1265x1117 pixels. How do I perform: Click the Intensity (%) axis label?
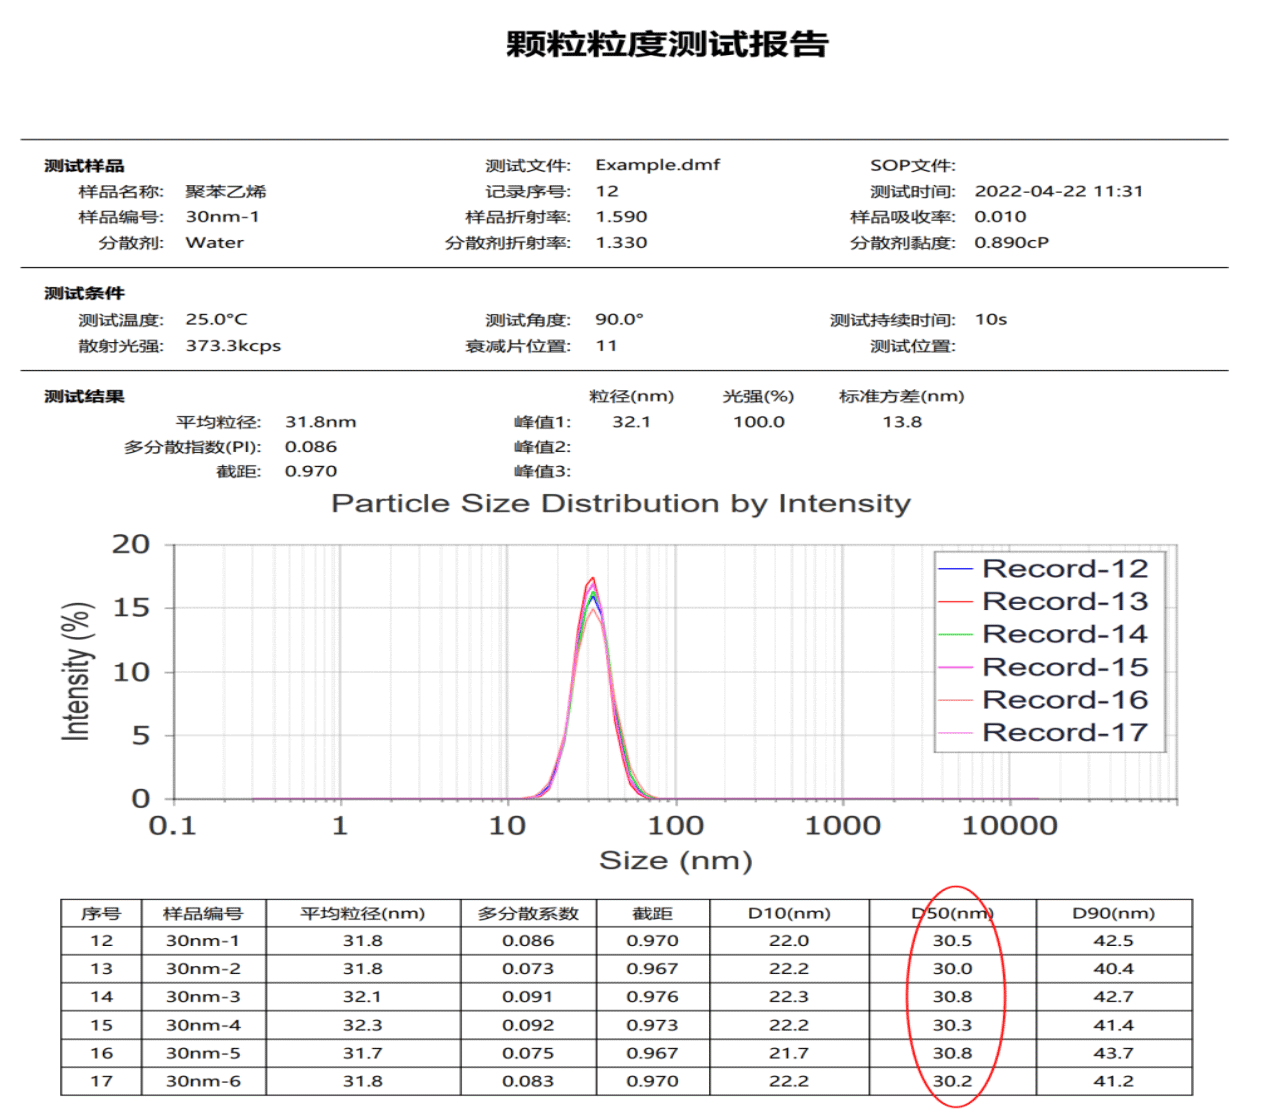coord(77,671)
